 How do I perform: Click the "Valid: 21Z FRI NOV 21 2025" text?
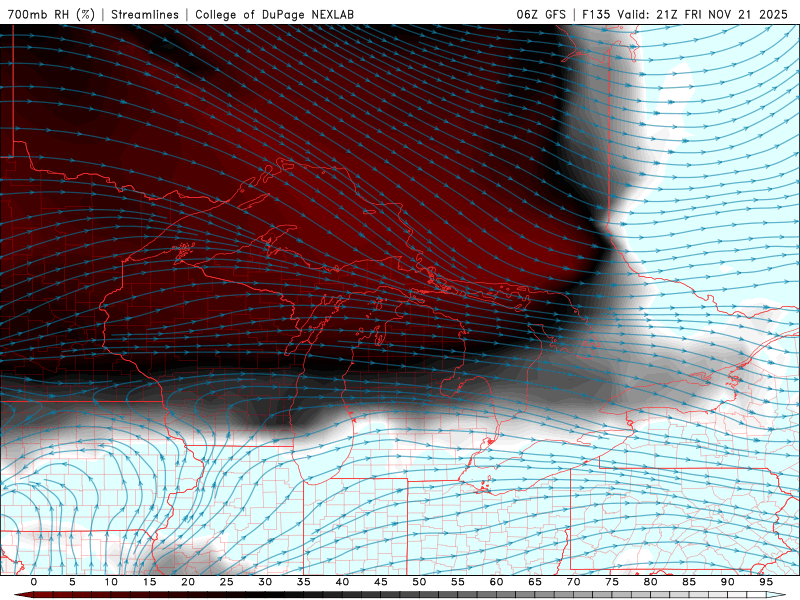[702, 14]
